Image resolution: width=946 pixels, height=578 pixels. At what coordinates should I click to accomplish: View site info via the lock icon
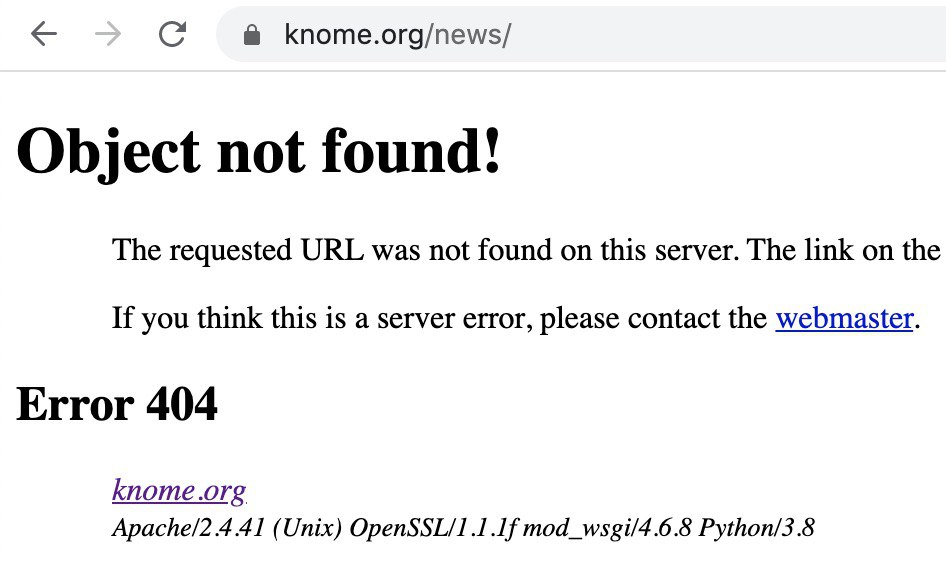tap(252, 36)
